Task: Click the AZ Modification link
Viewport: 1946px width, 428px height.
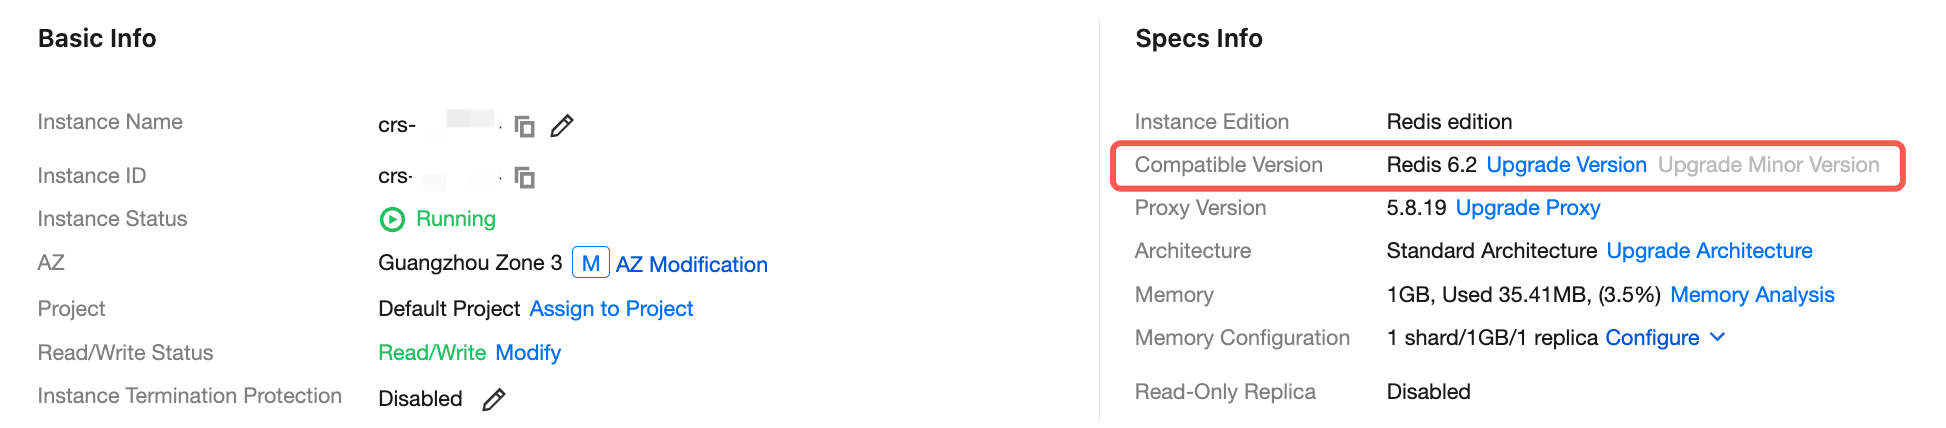Action: point(692,265)
